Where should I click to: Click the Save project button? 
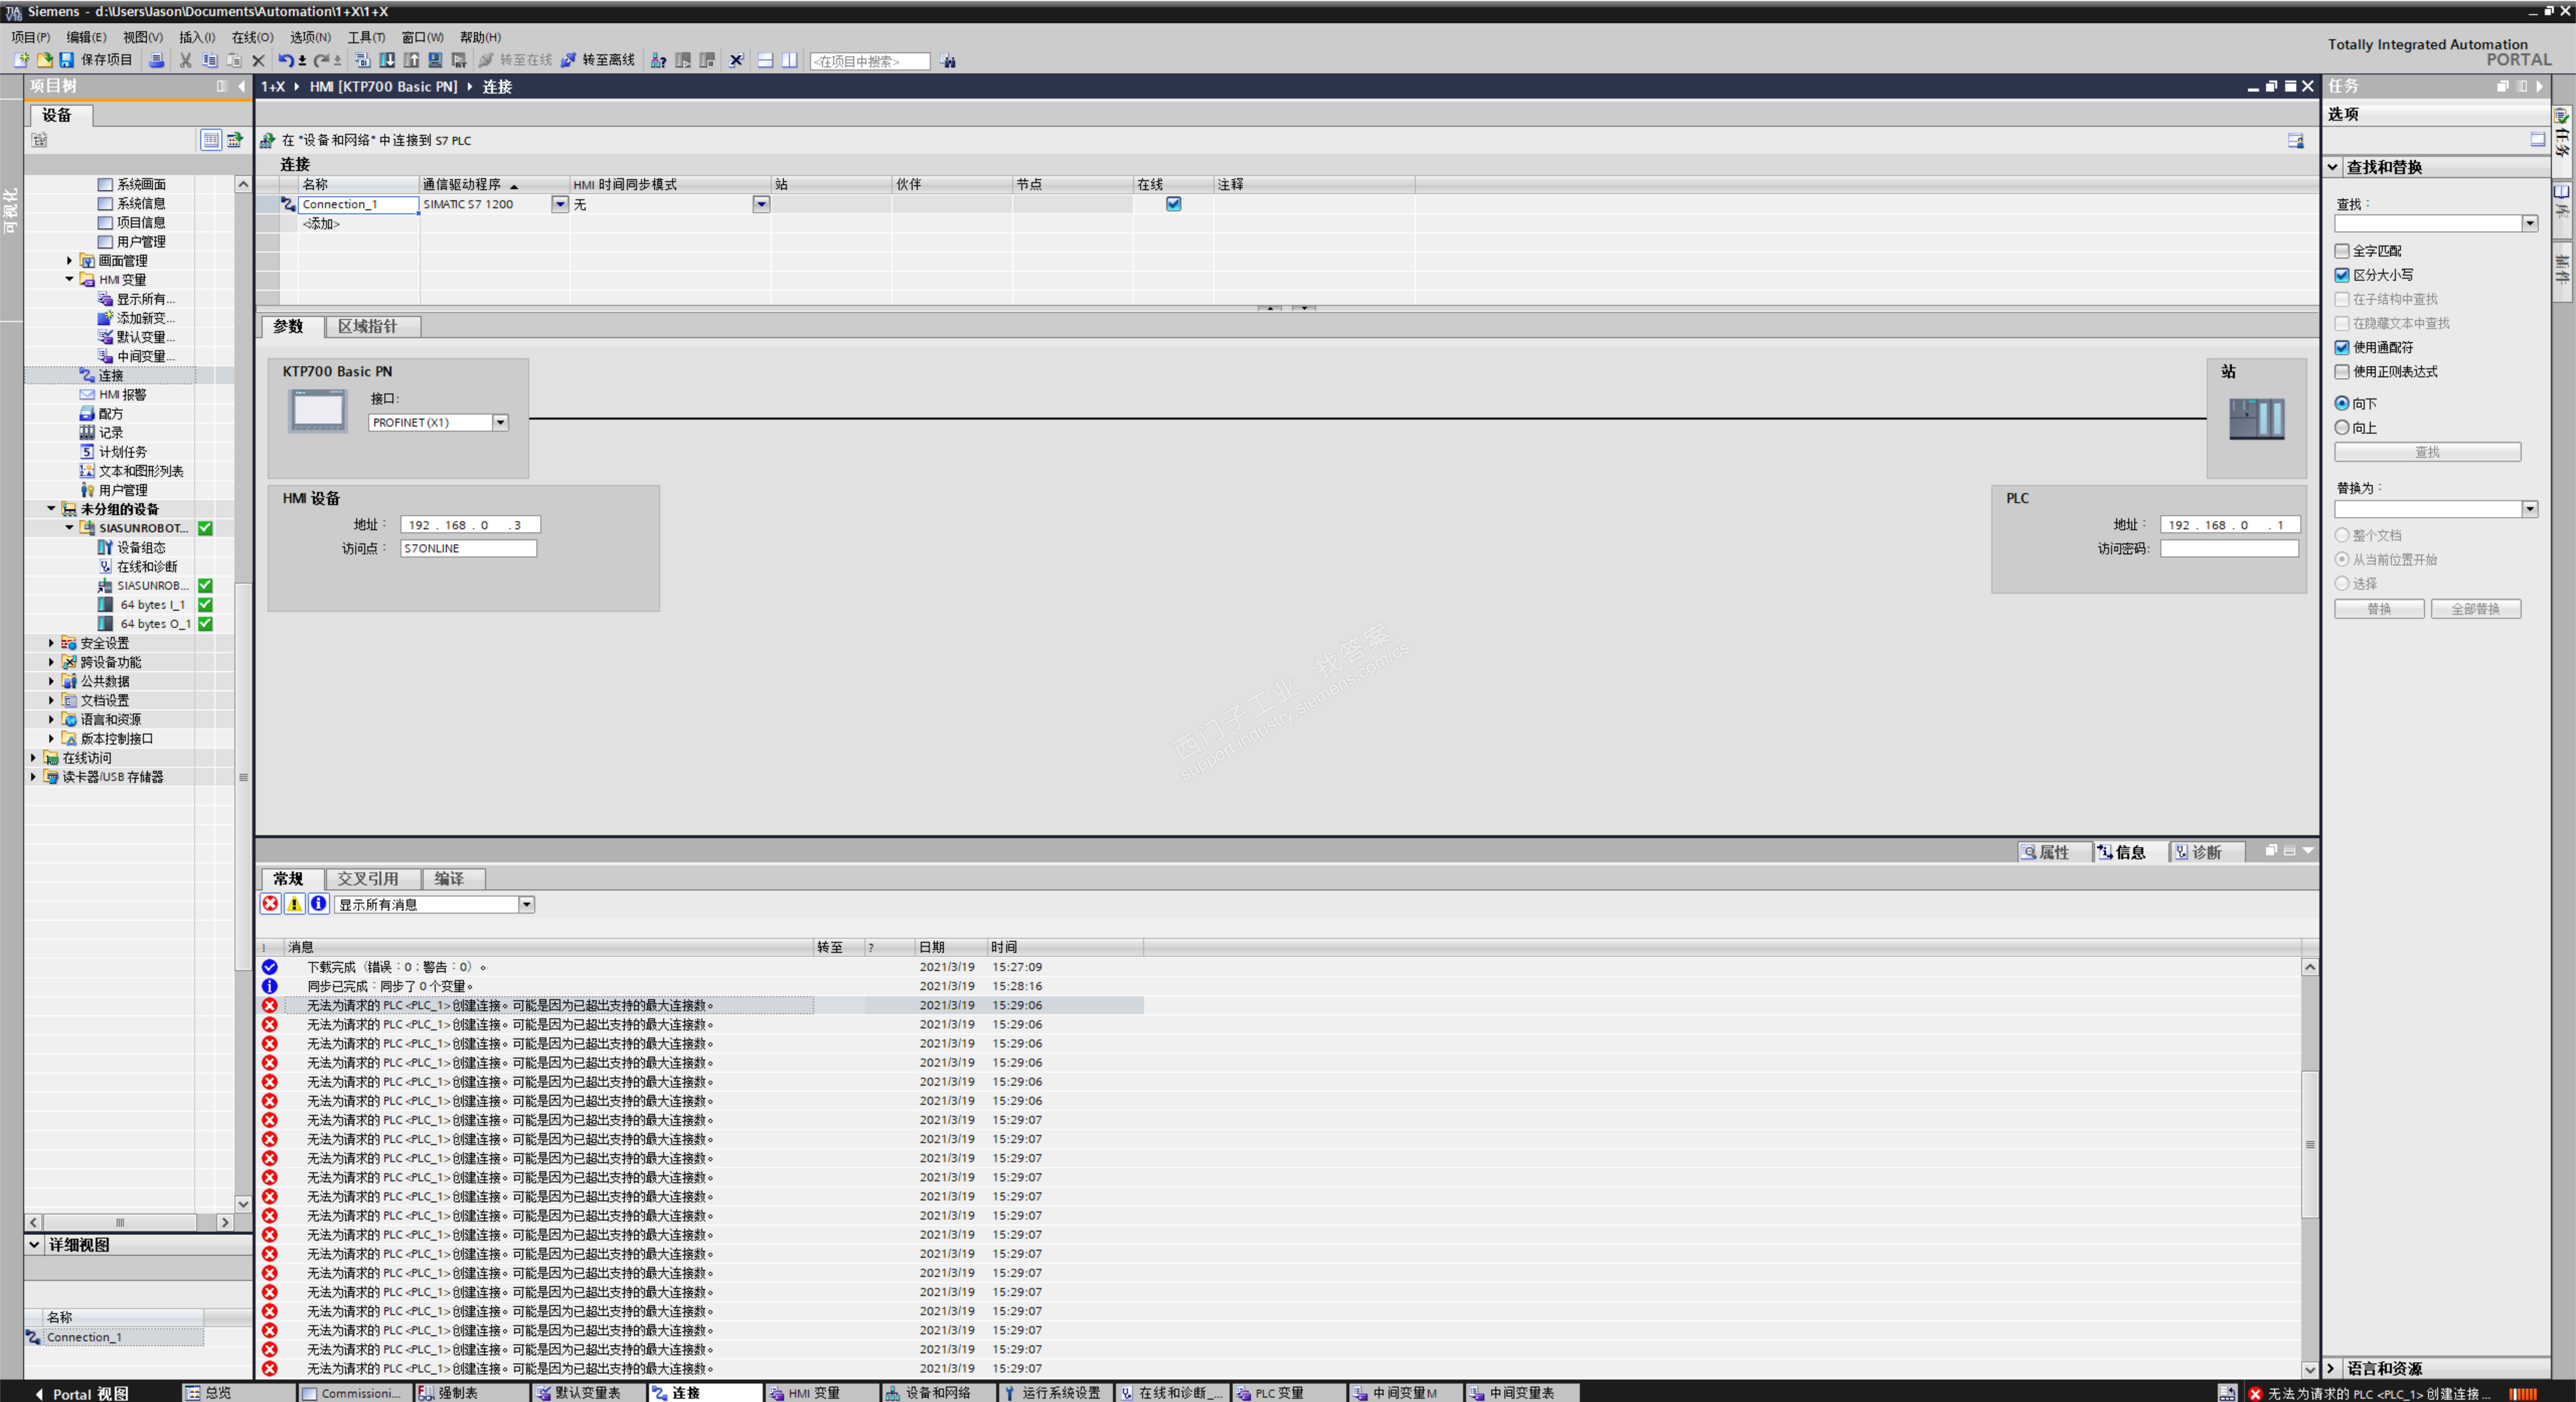pos(97,60)
